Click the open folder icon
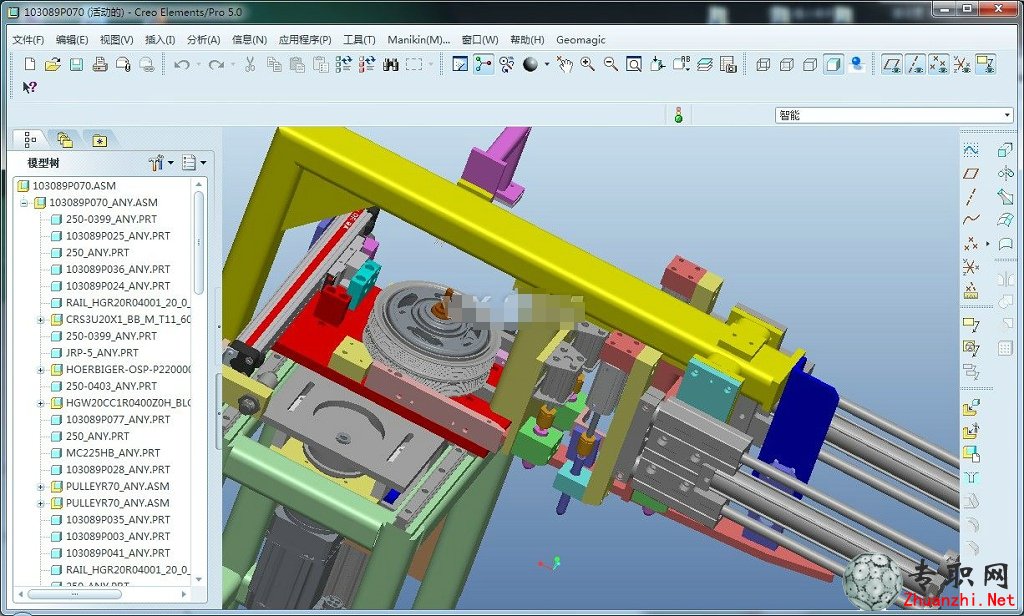This screenshot has height=616, width=1024. point(53,64)
